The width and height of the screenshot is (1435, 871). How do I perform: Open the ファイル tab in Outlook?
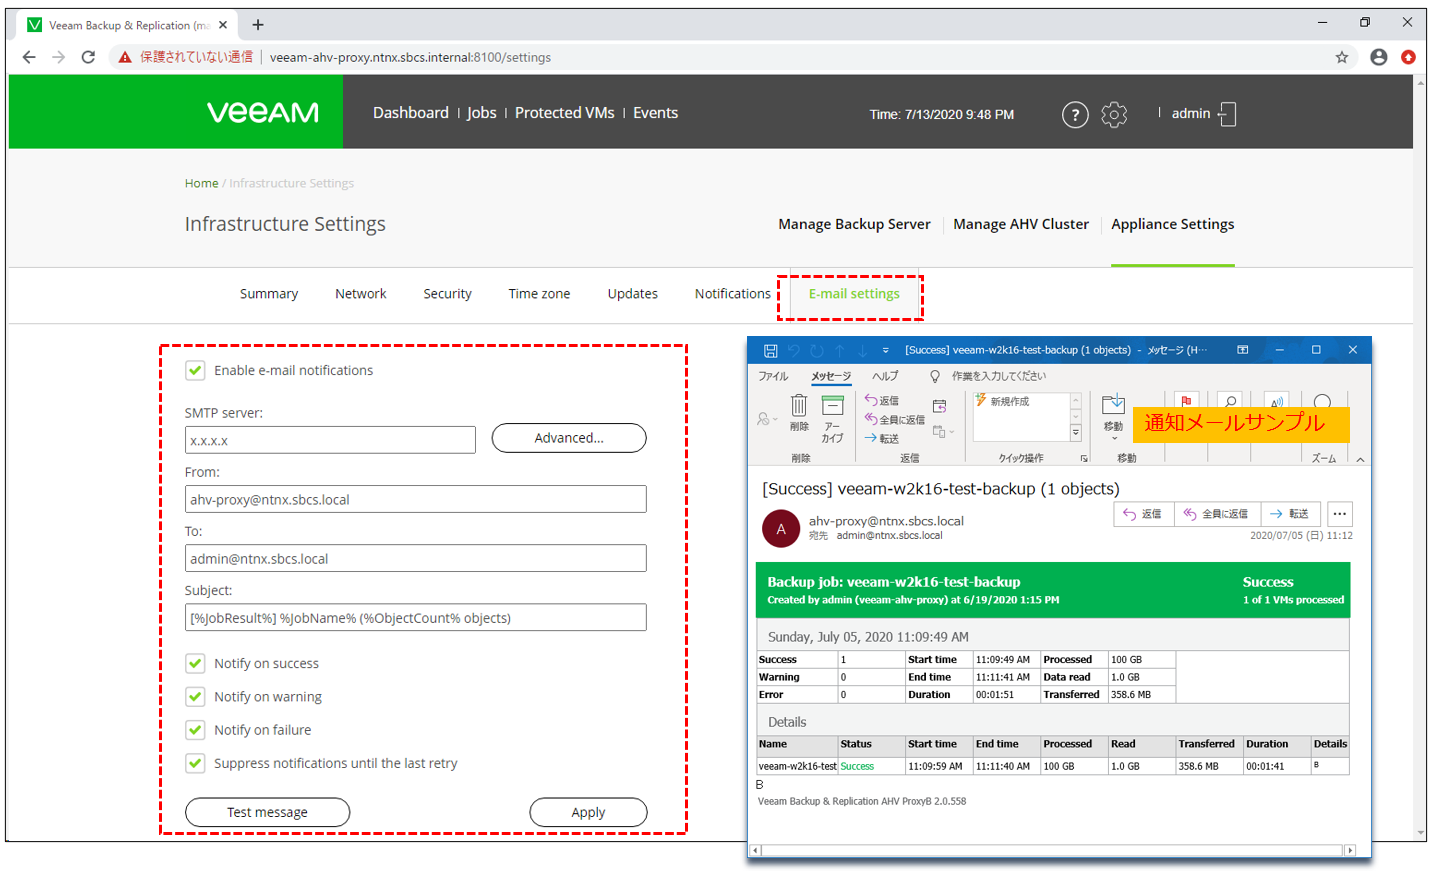pyautogui.click(x=773, y=376)
